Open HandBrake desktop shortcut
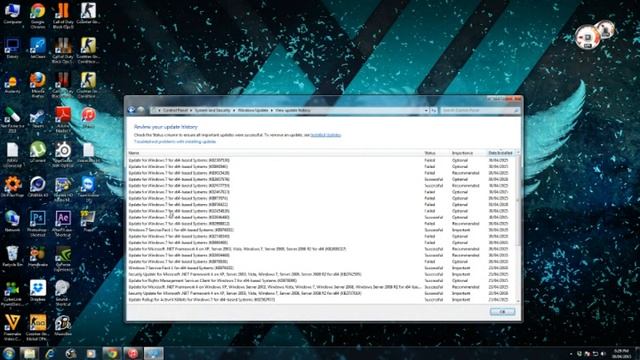This screenshot has height=360, width=640. pyautogui.click(x=38, y=256)
